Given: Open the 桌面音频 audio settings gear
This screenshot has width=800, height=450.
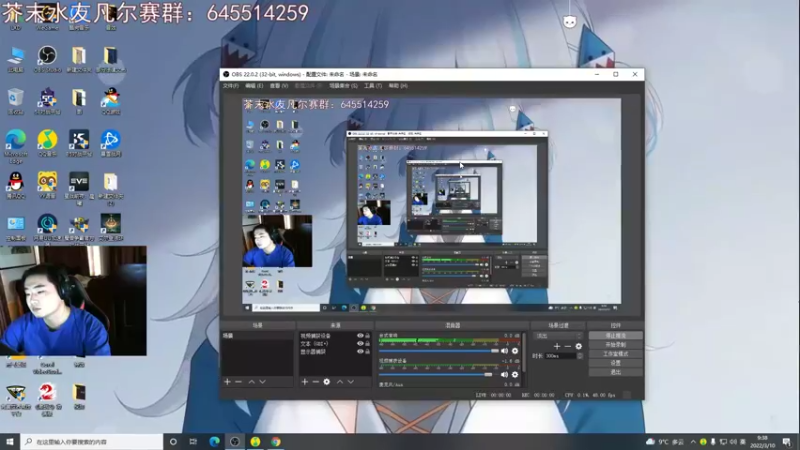Looking at the screenshot, I should coord(515,351).
